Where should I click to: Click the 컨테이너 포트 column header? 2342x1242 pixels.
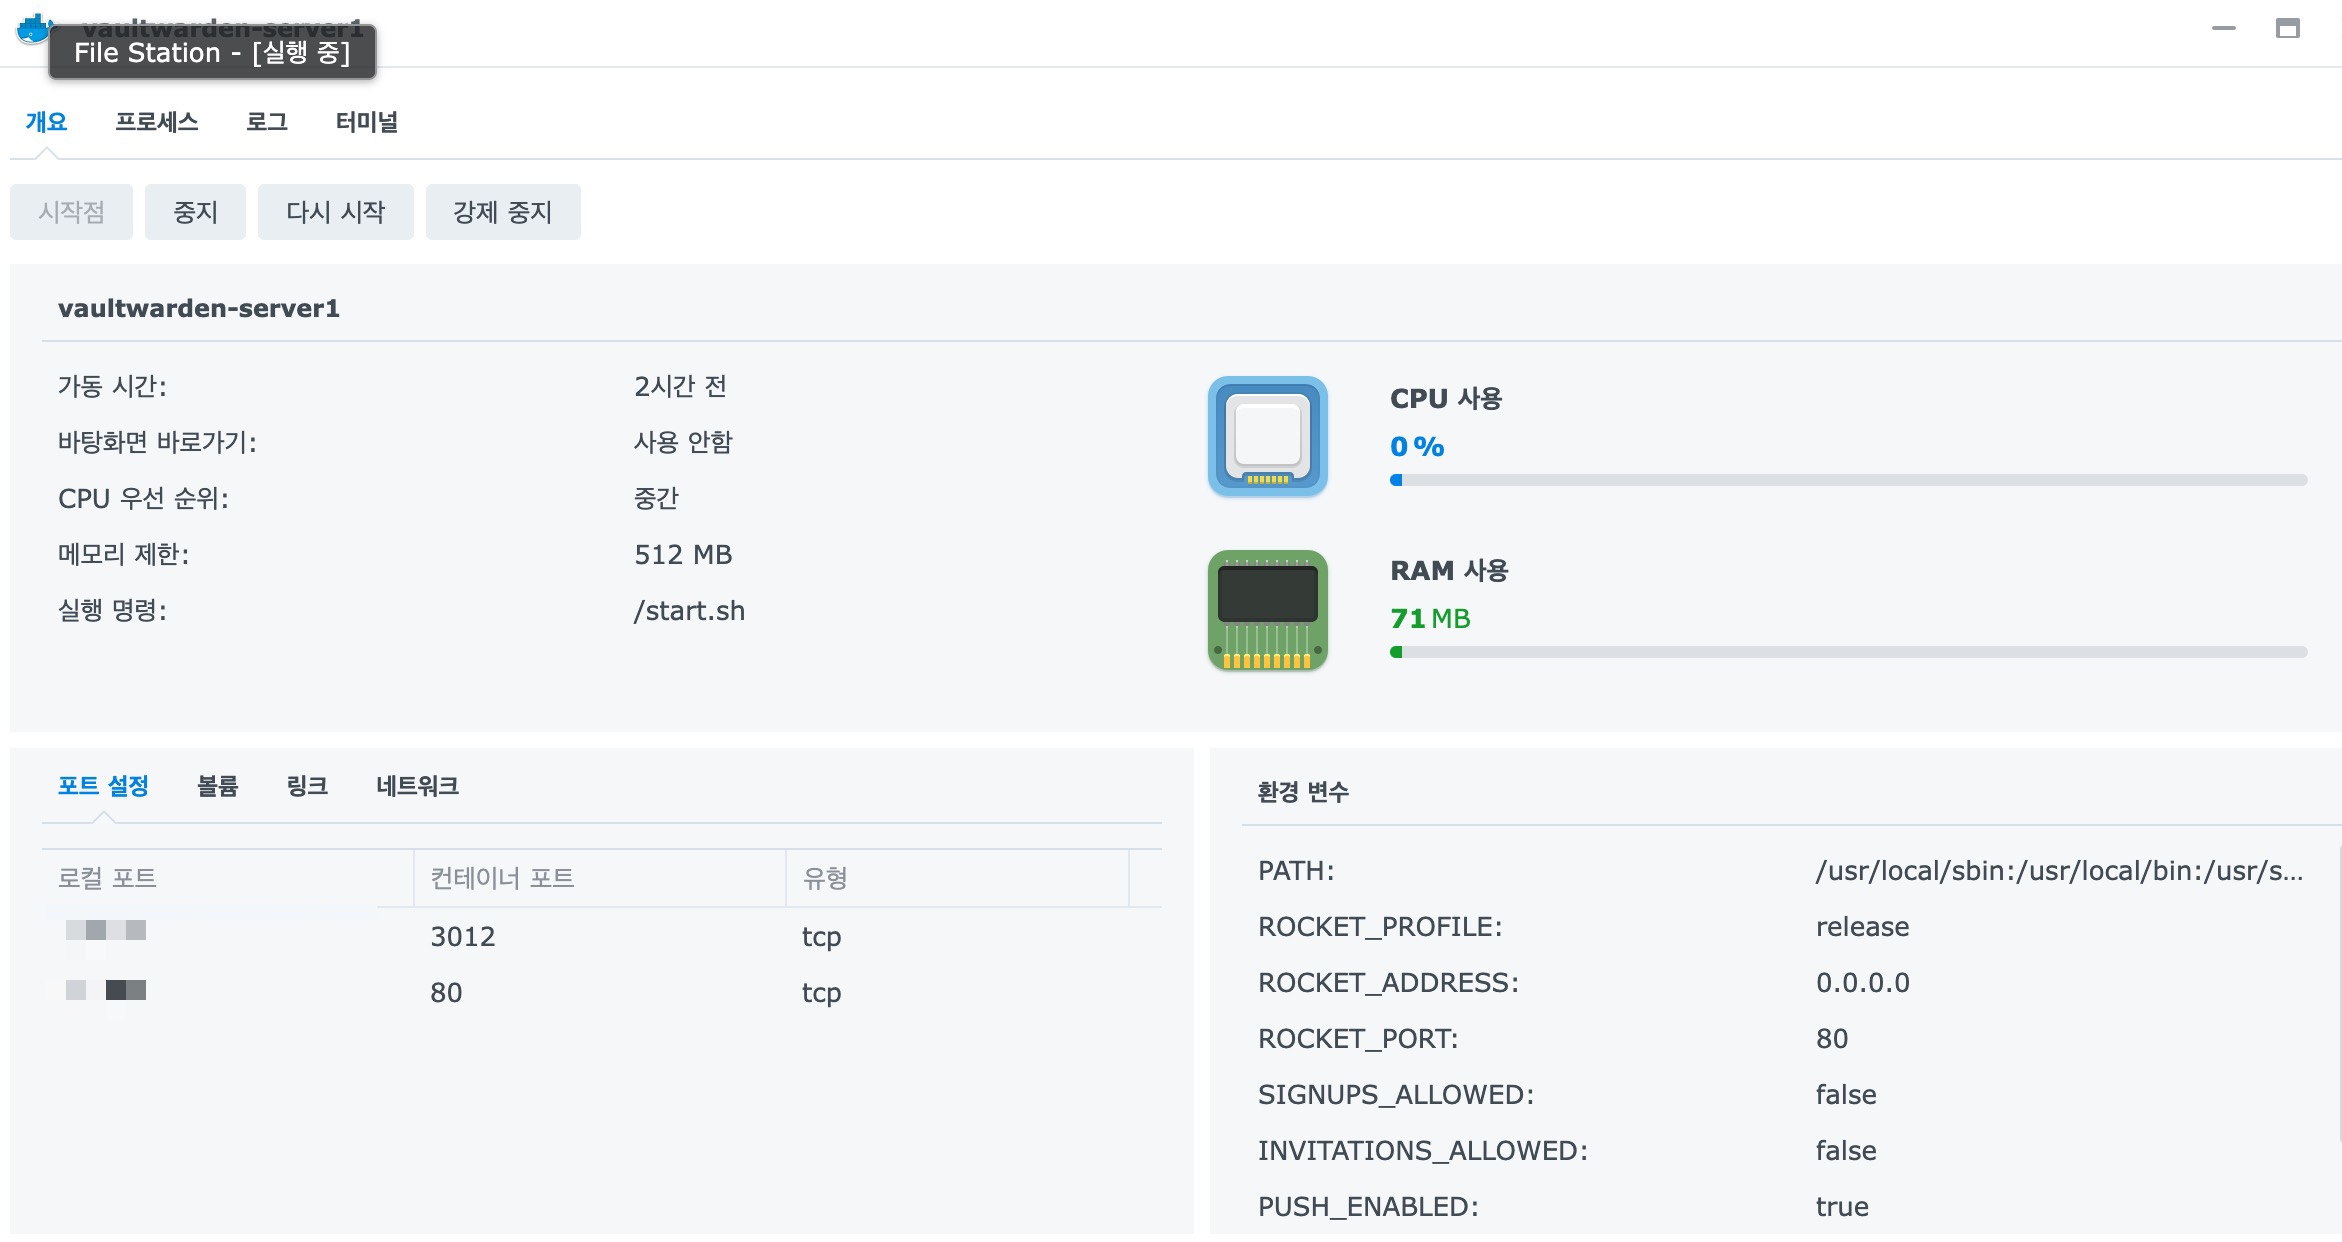[x=600, y=878]
